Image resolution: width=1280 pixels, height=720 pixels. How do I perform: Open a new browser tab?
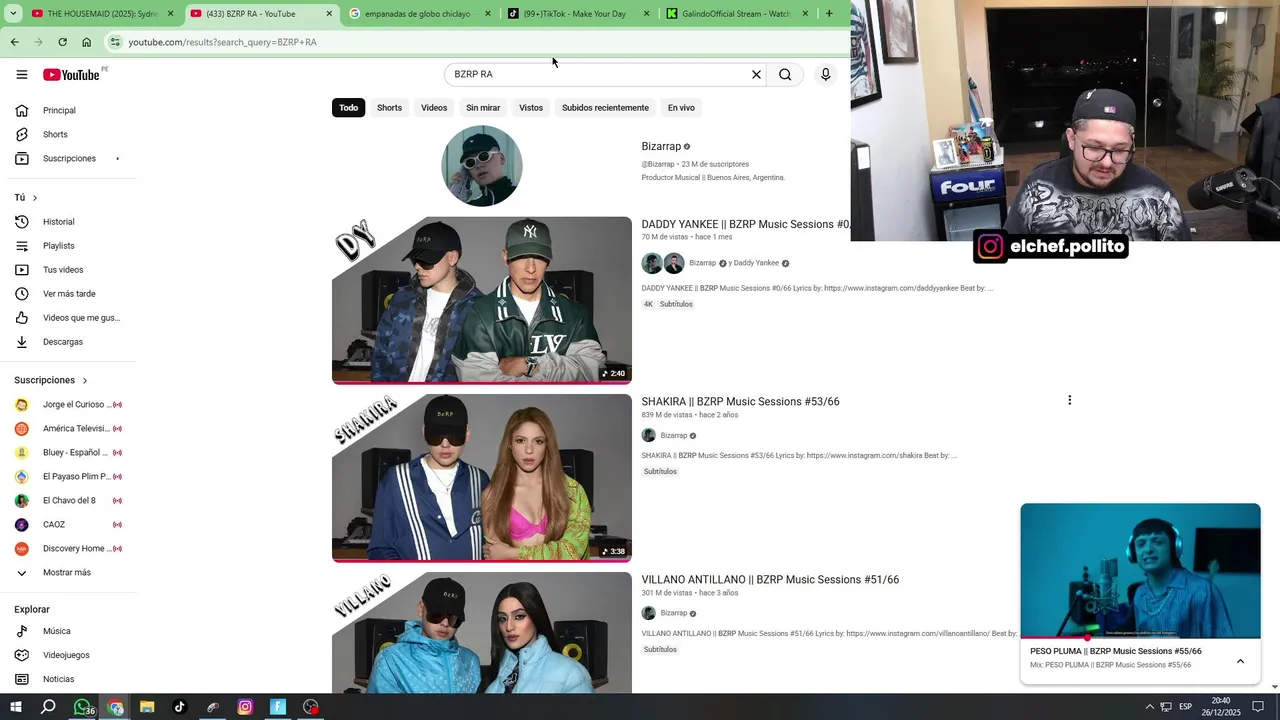(x=829, y=14)
